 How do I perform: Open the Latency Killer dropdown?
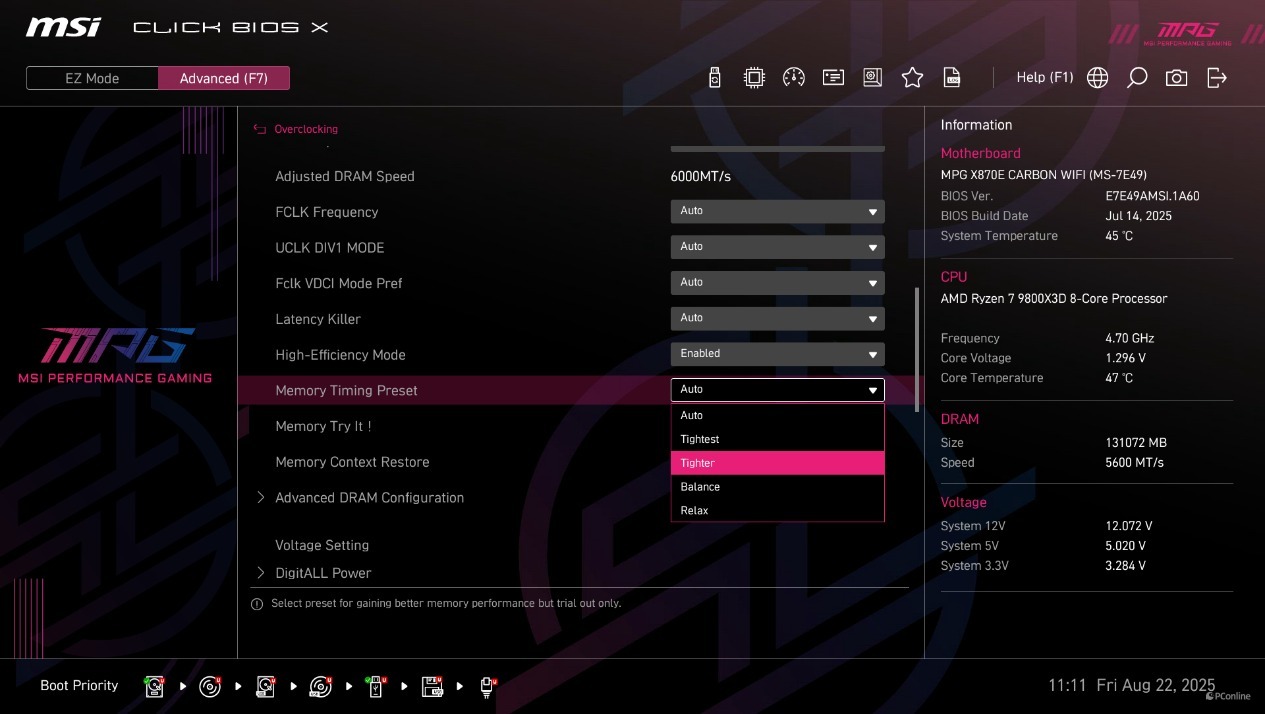click(x=777, y=318)
